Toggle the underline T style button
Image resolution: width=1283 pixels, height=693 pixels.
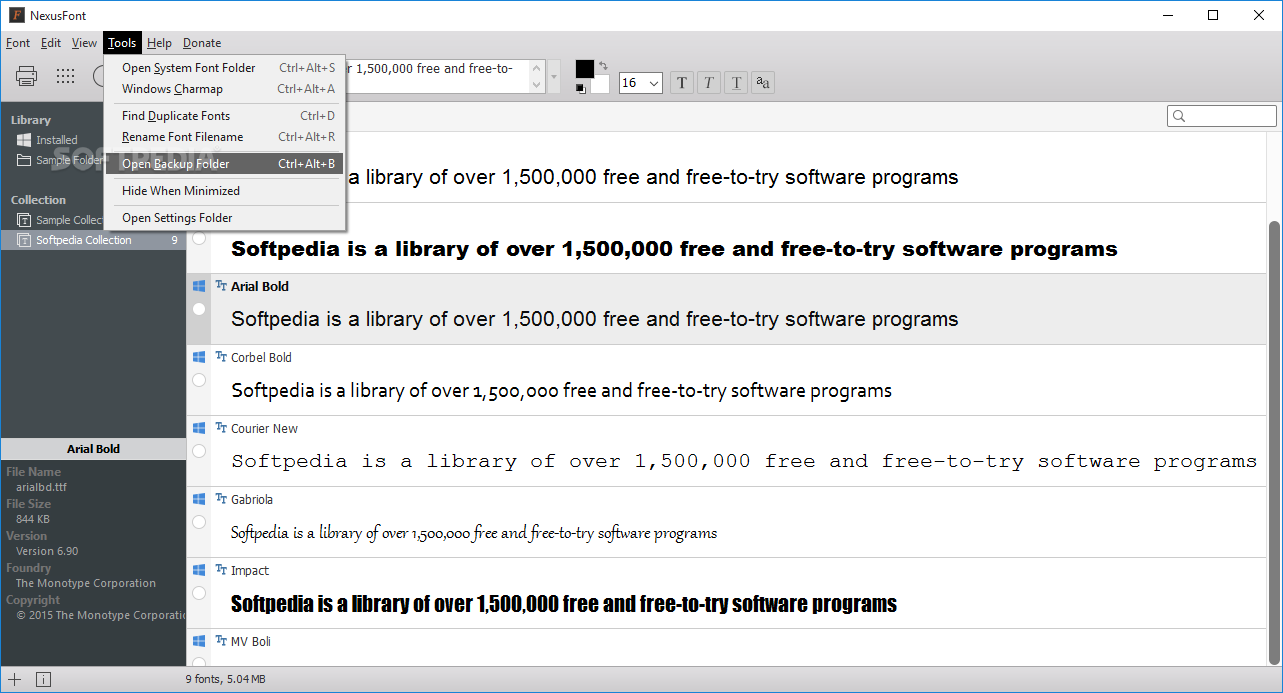pyautogui.click(x=736, y=83)
